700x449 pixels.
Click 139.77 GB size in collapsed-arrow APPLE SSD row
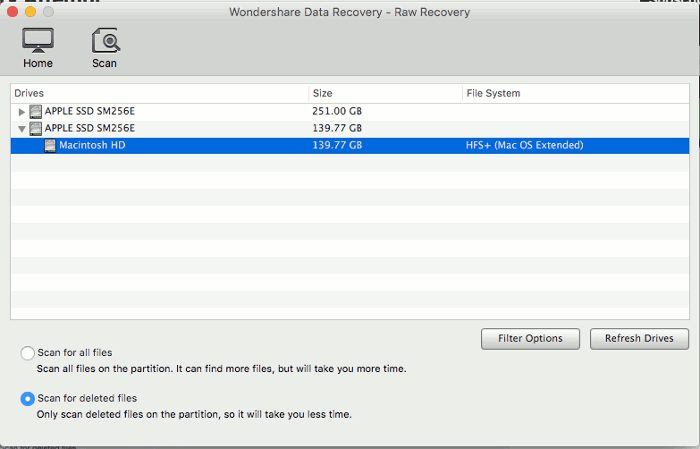337,129
